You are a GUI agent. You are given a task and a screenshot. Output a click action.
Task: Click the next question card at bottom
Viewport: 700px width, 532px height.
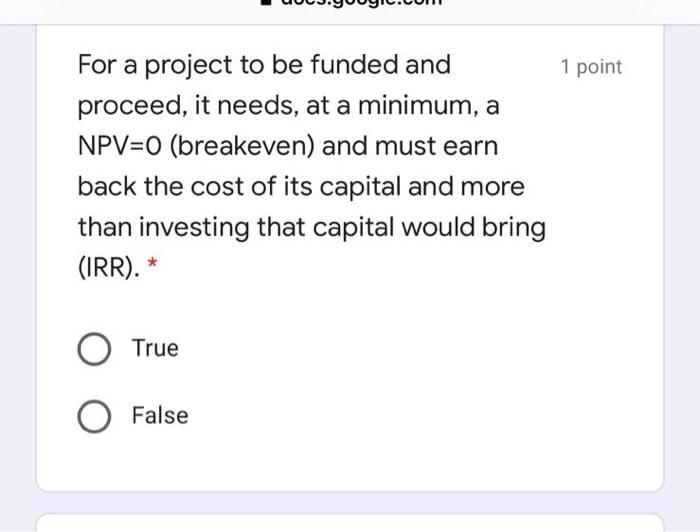pos(350,523)
